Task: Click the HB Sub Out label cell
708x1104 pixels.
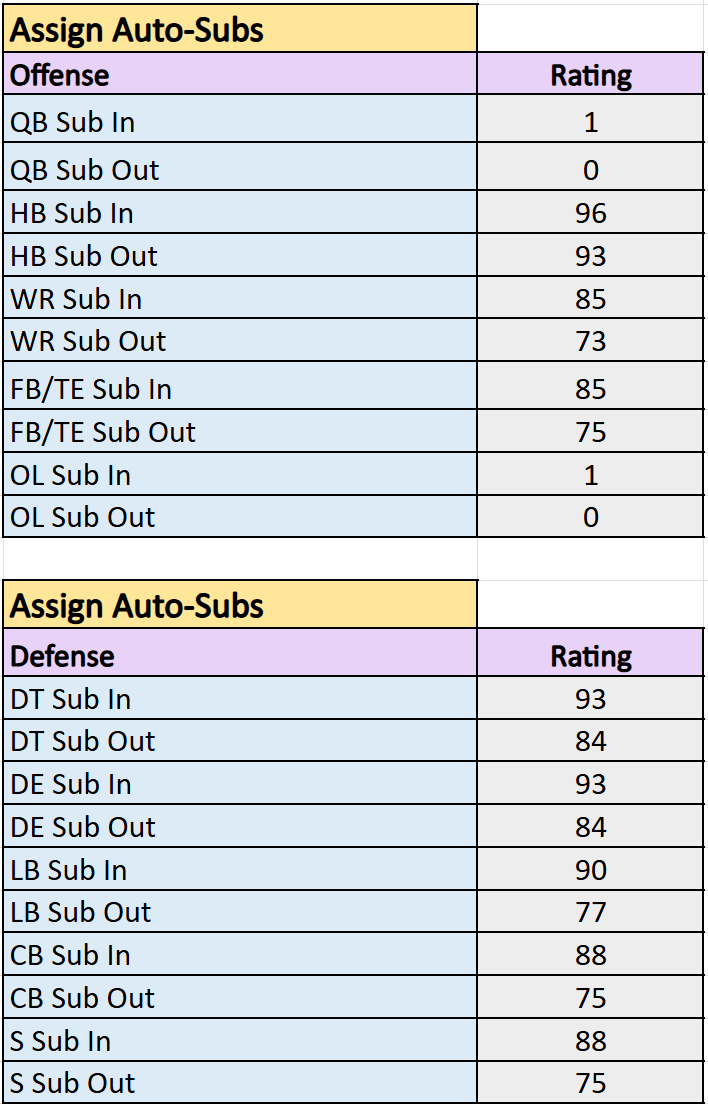Action: pos(240,257)
